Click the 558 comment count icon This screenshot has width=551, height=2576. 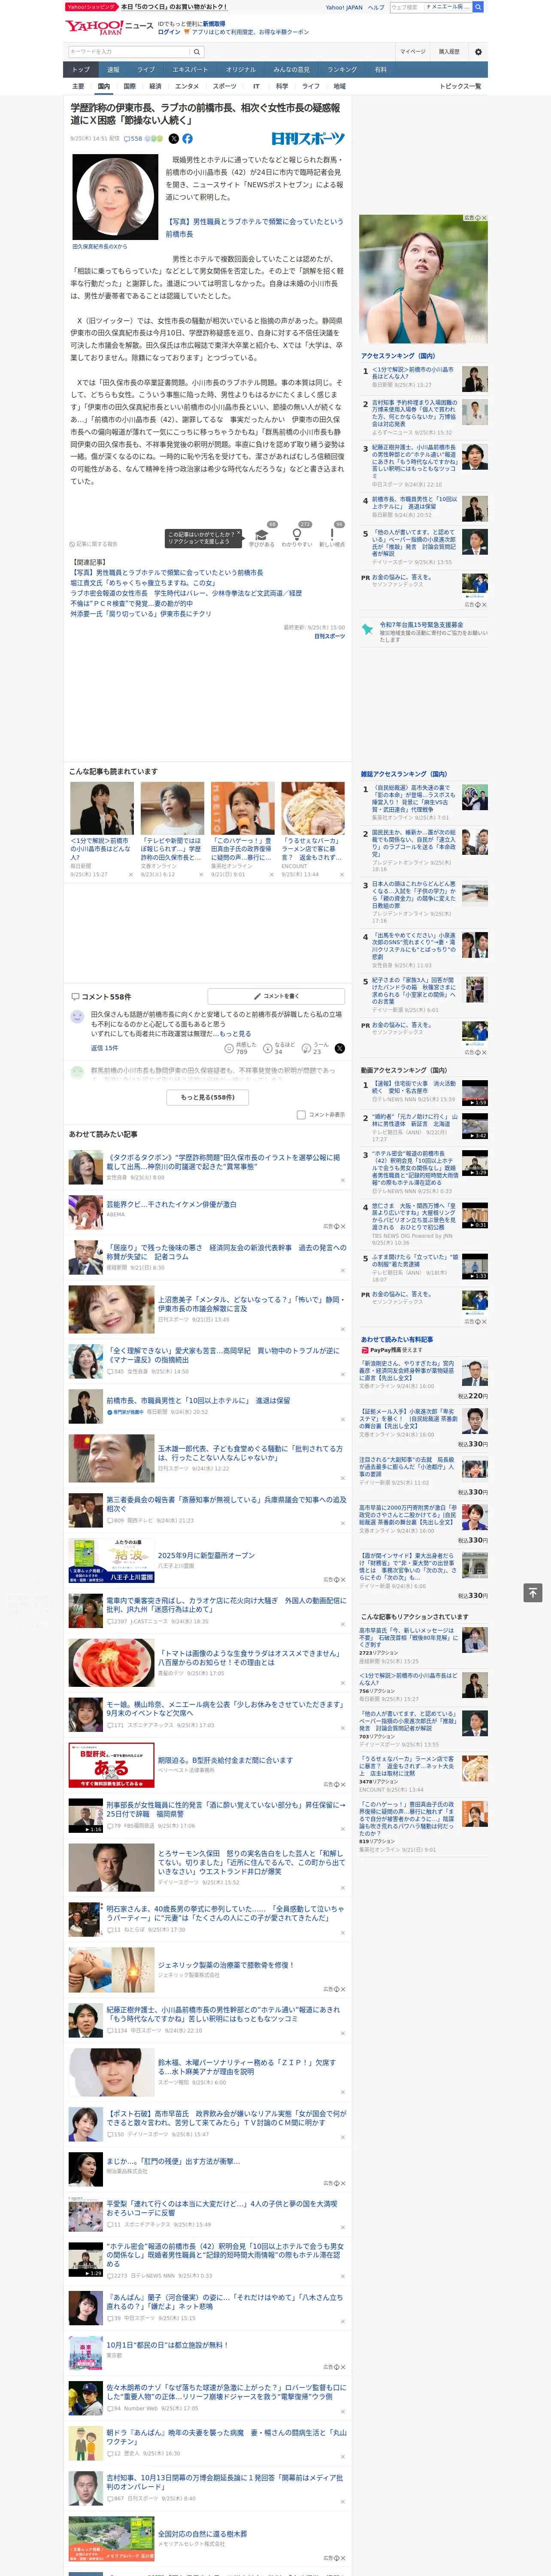pyautogui.click(x=133, y=139)
